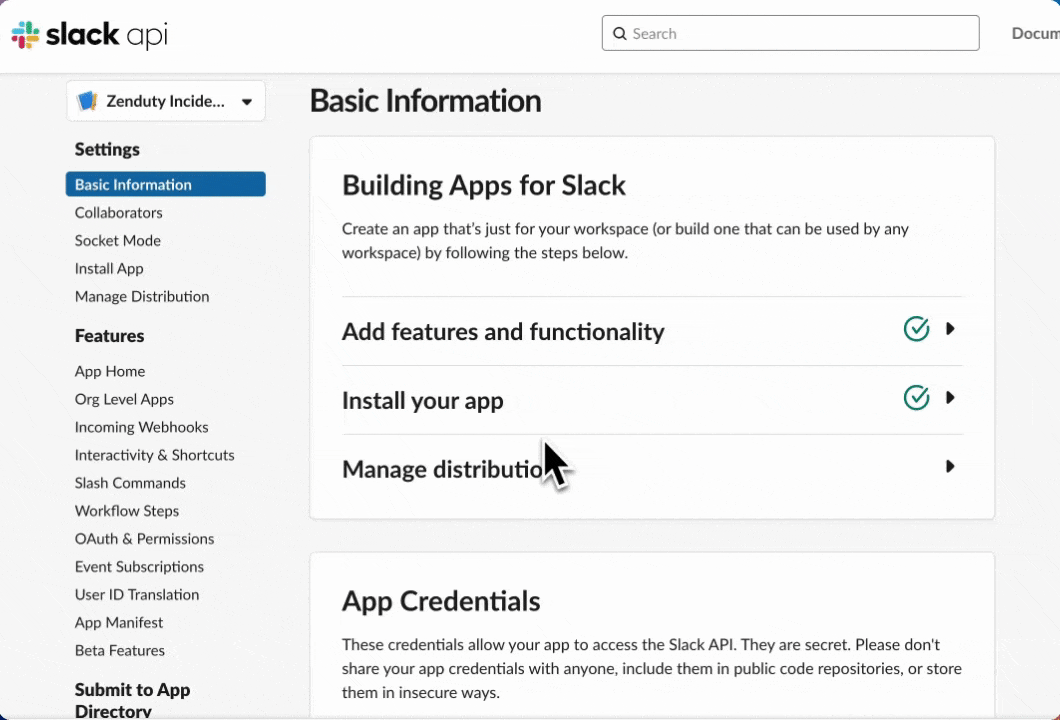Viewport: 1060px width, 720px height.
Task: Open the Collaborators settings page
Action: pos(118,213)
